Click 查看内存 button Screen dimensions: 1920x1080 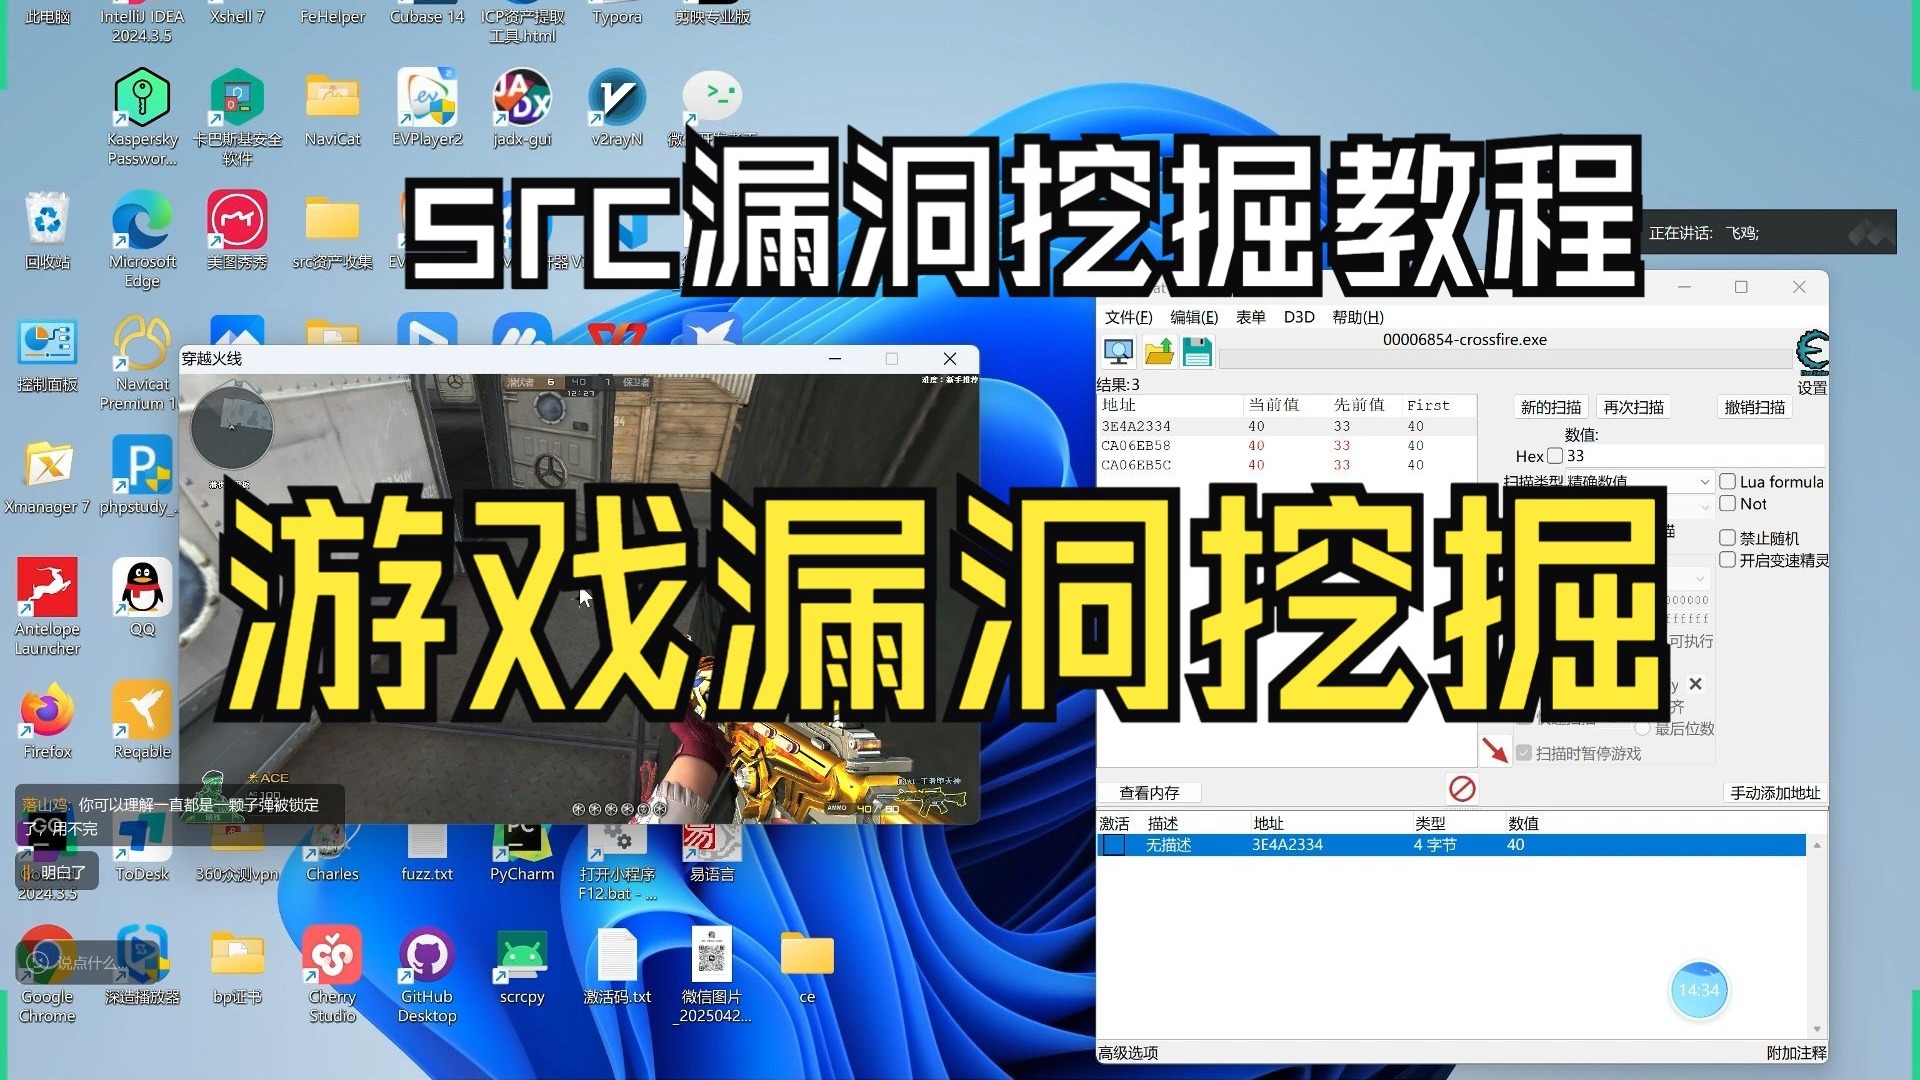click(x=1149, y=793)
